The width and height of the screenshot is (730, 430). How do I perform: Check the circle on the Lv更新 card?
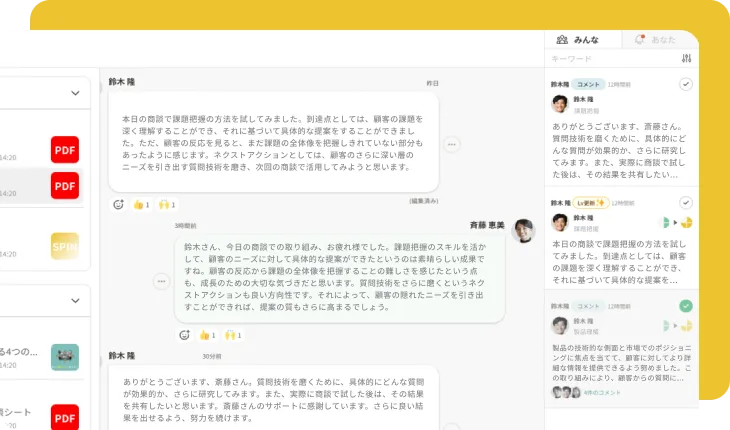(685, 202)
